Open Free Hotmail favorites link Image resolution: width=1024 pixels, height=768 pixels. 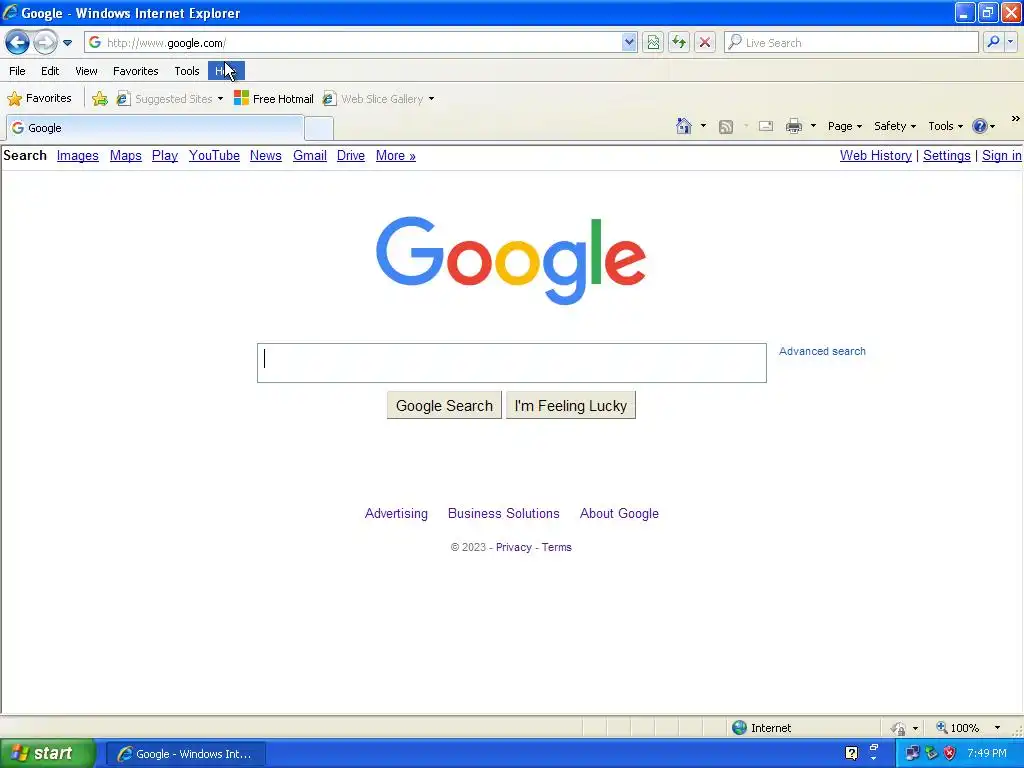(274, 99)
